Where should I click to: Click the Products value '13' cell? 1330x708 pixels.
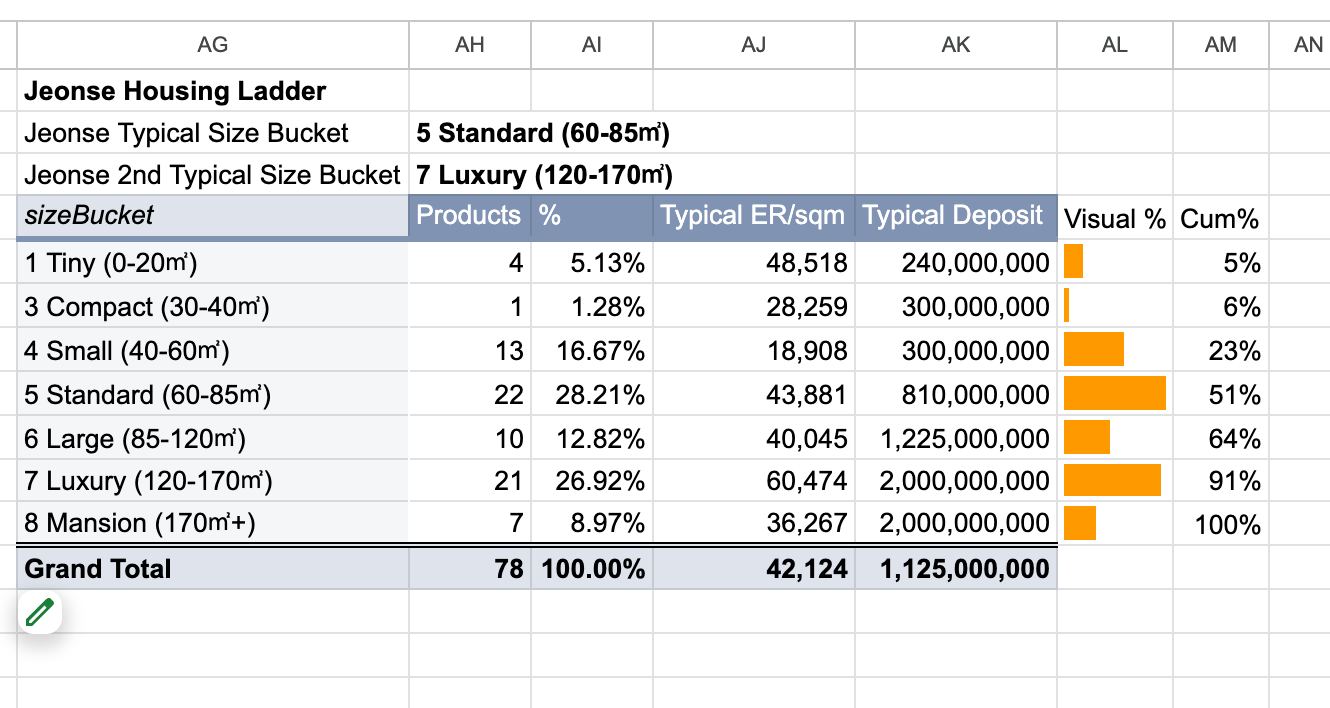point(470,351)
